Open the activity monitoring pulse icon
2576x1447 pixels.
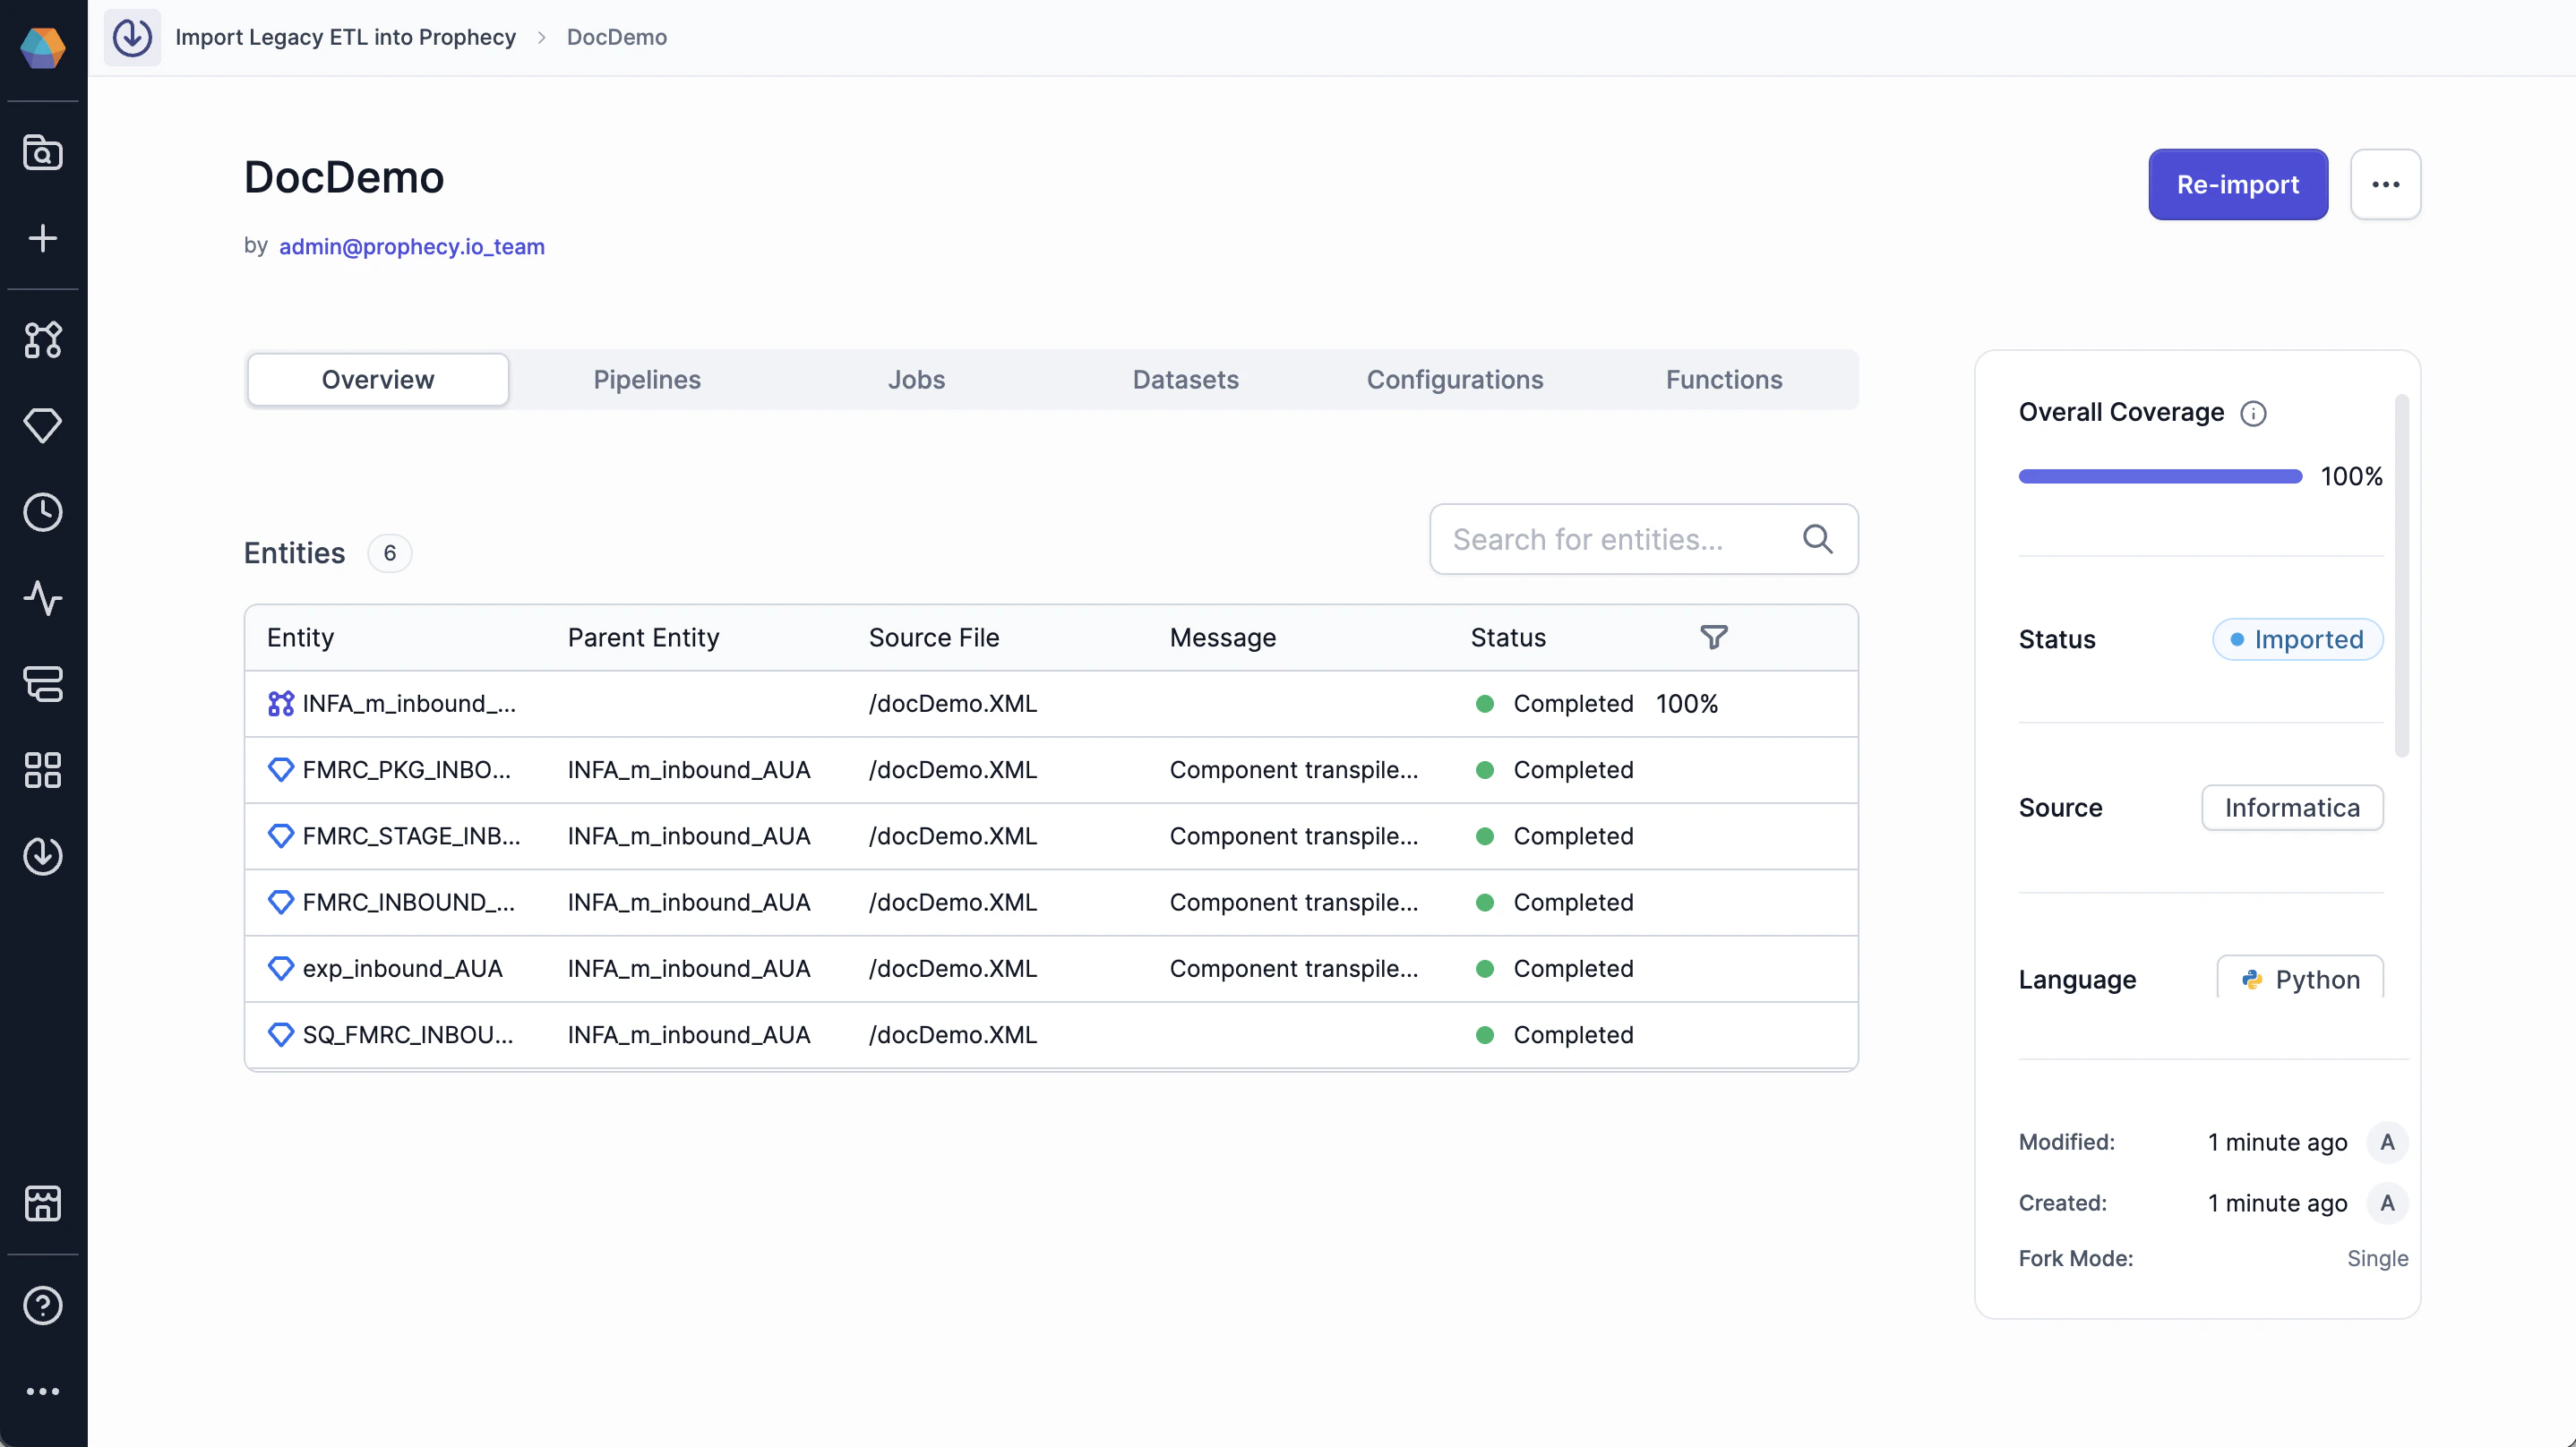[43, 598]
